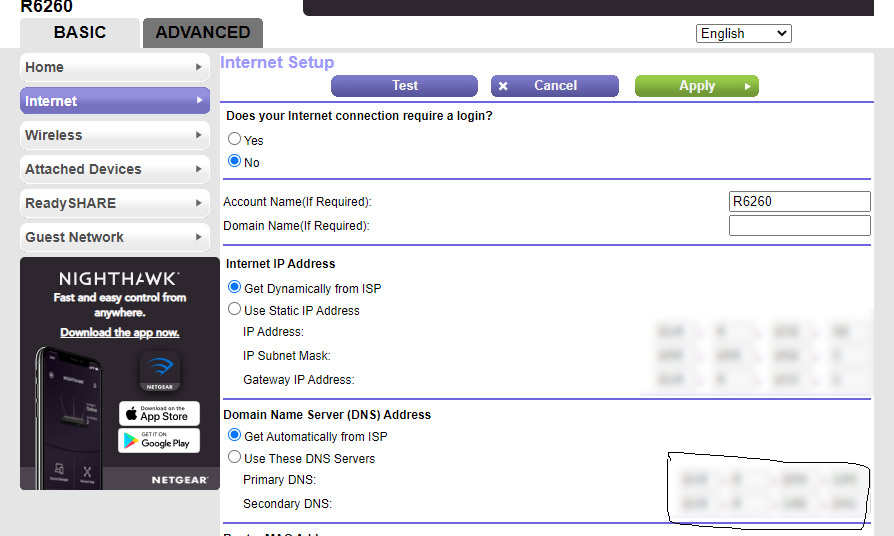Click the Netgear Nighthawk app icon
894x536 pixels.
click(x=160, y=371)
